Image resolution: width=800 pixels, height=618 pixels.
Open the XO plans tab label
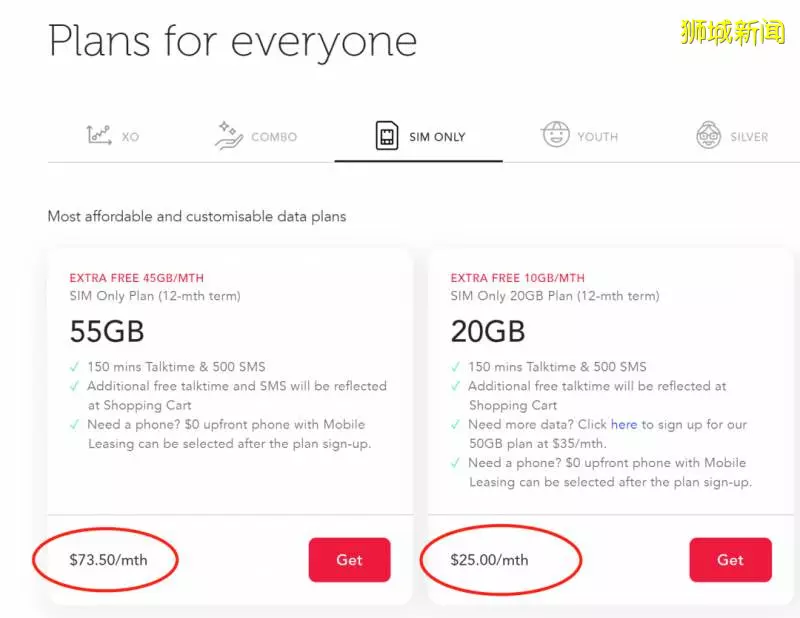(x=130, y=137)
